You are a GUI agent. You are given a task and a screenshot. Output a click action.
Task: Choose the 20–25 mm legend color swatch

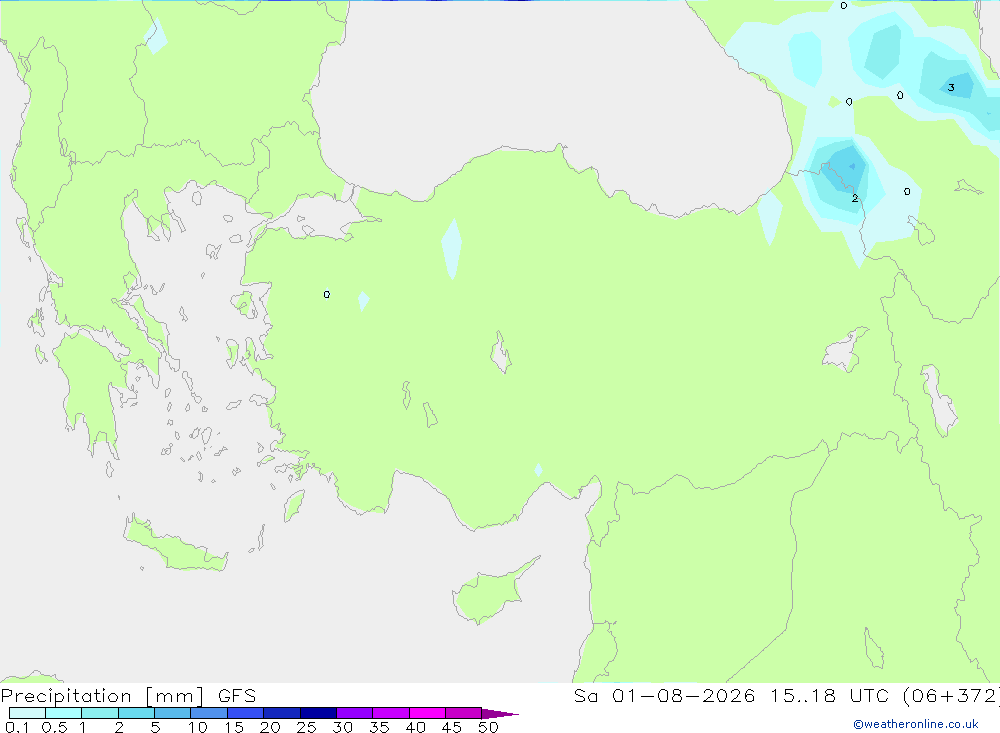tap(281, 713)
